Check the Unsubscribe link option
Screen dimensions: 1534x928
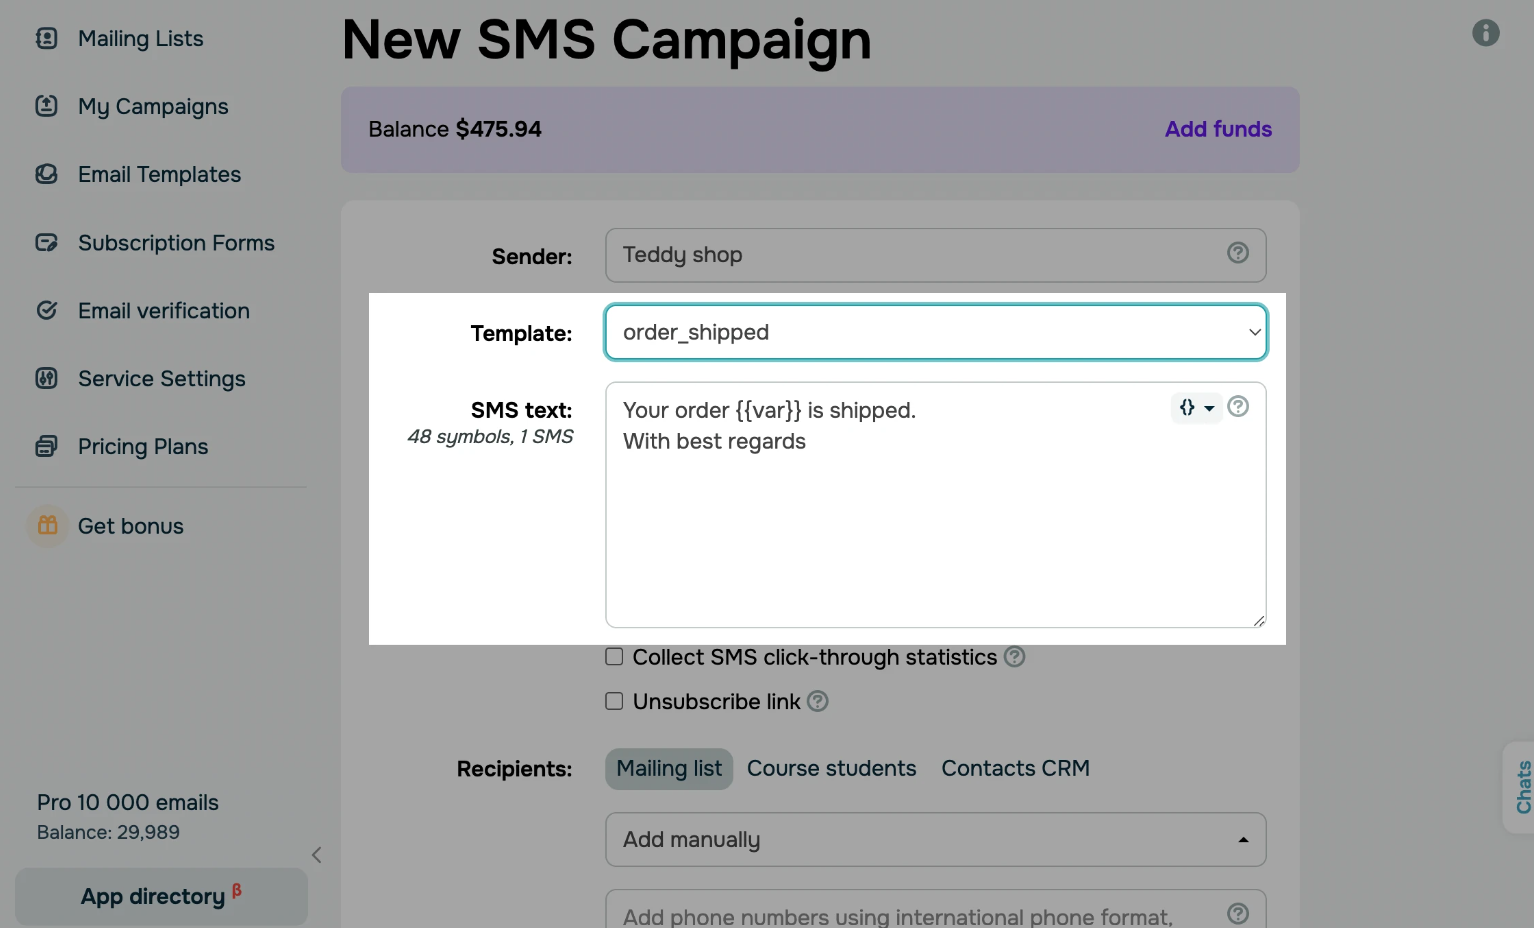(x=614, y=700)
